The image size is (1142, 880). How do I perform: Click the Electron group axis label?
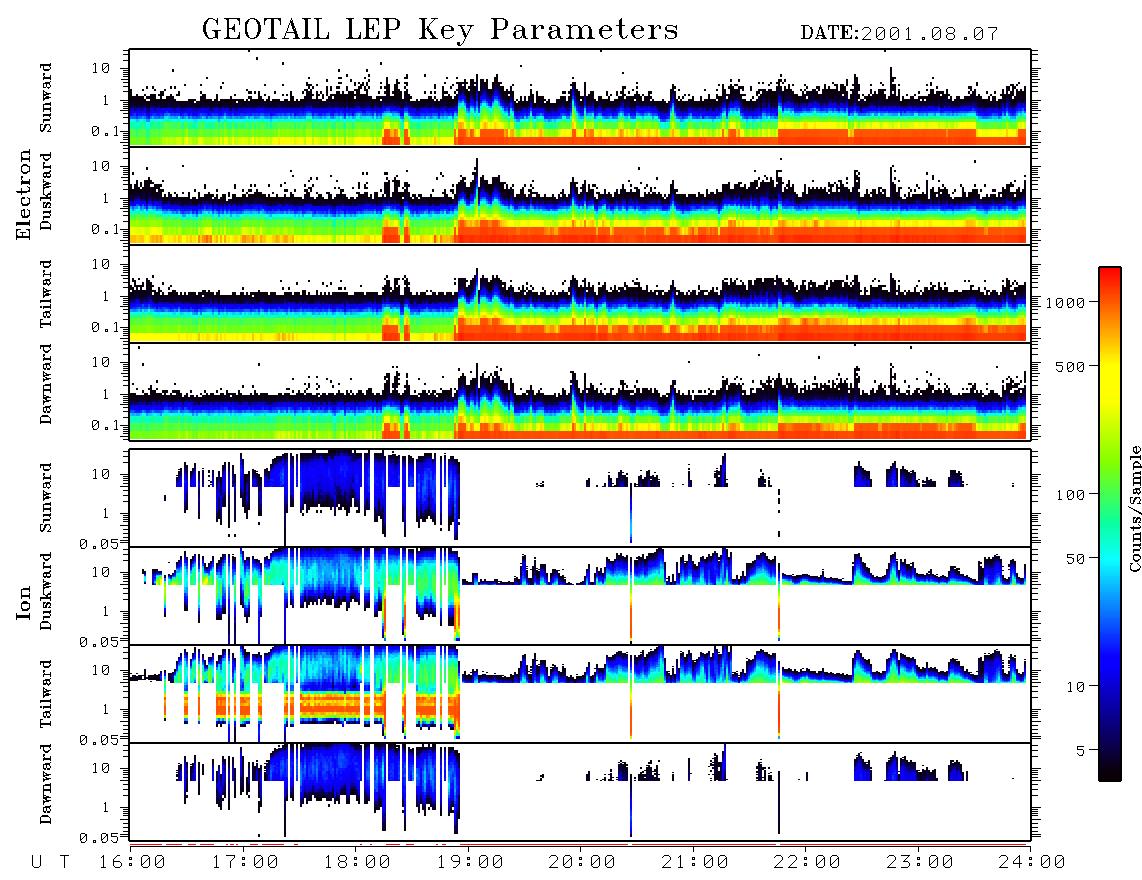click(x=24, y=195)
